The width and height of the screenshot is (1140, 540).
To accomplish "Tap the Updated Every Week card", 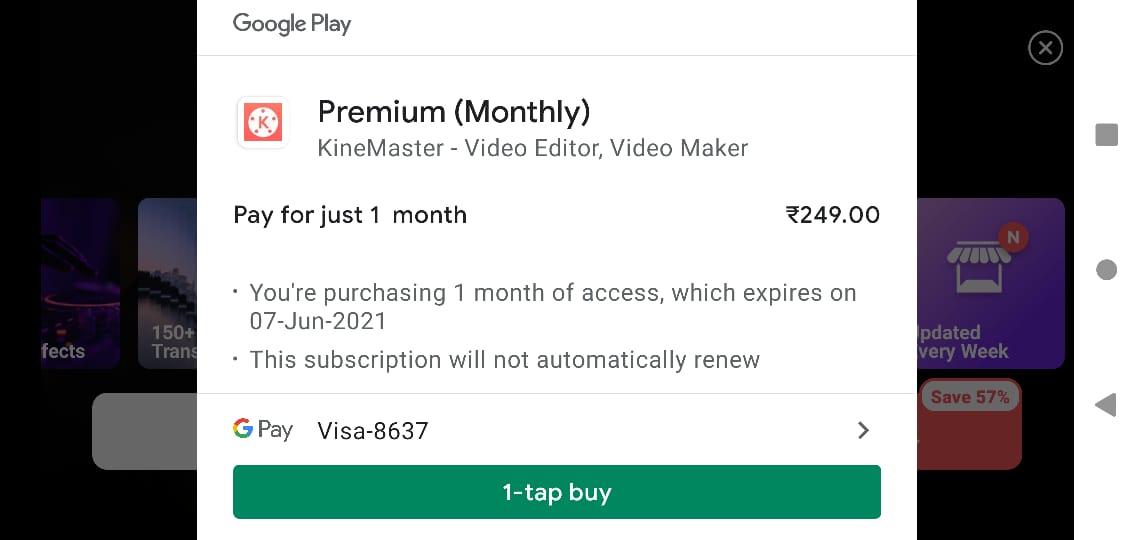I will tap(990, 283).
